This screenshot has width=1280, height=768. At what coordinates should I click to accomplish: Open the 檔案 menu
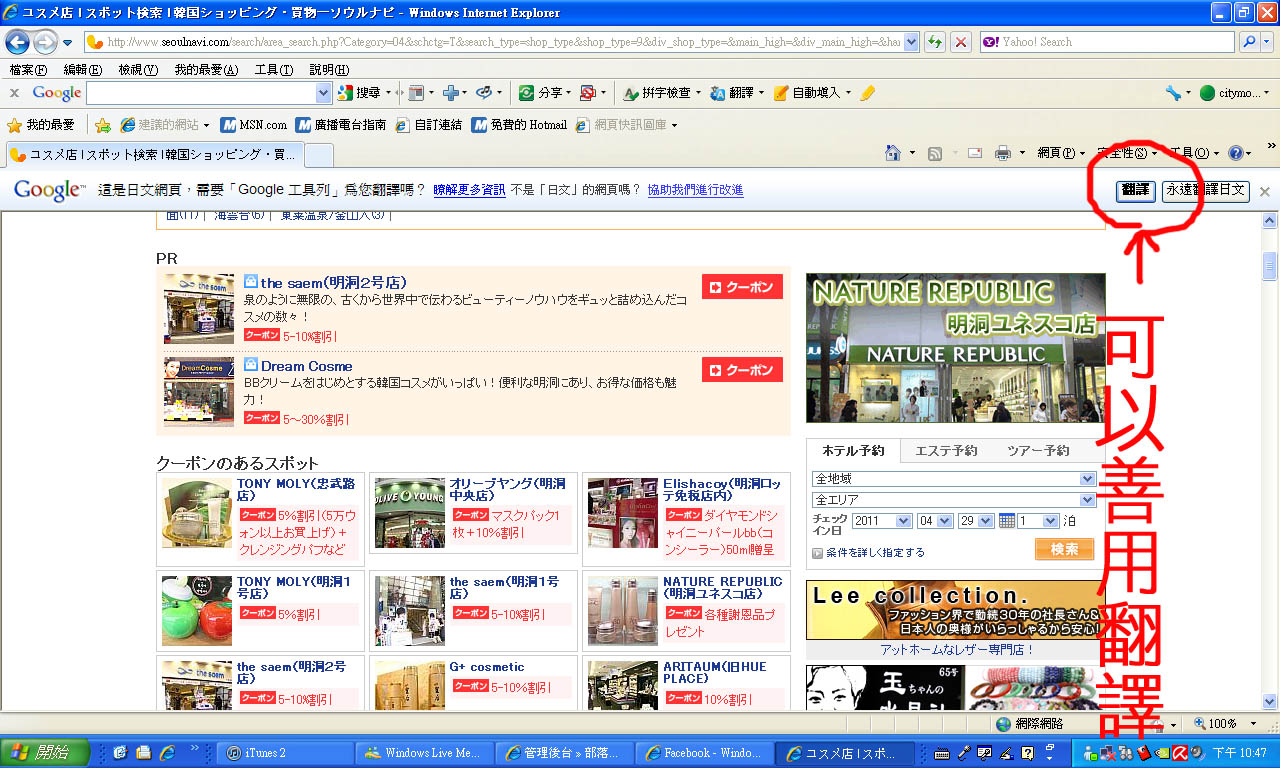(x=28, y=69)
